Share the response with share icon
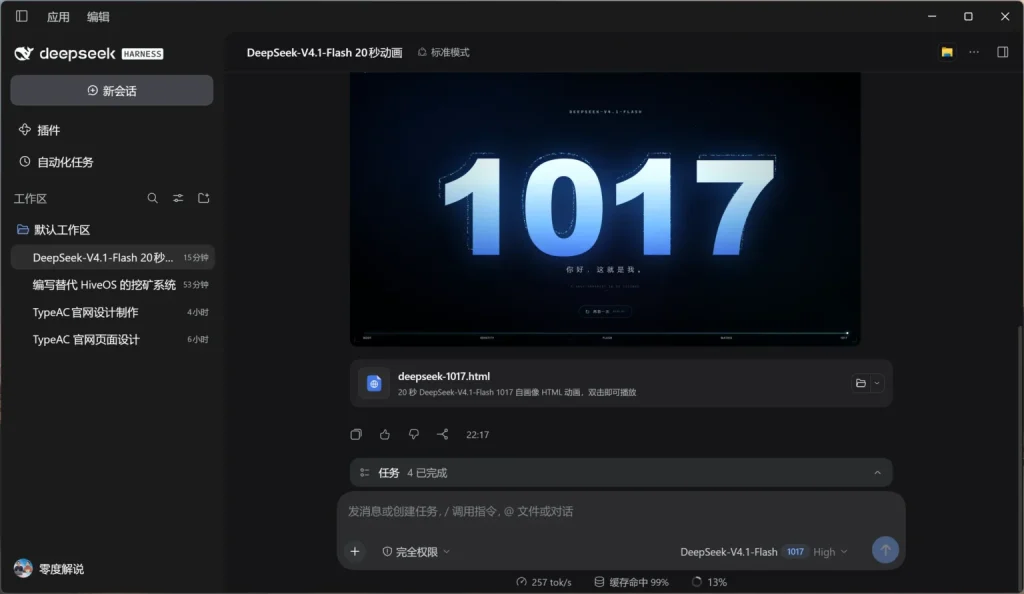1024x594 pixels. [x=442, y=435]
